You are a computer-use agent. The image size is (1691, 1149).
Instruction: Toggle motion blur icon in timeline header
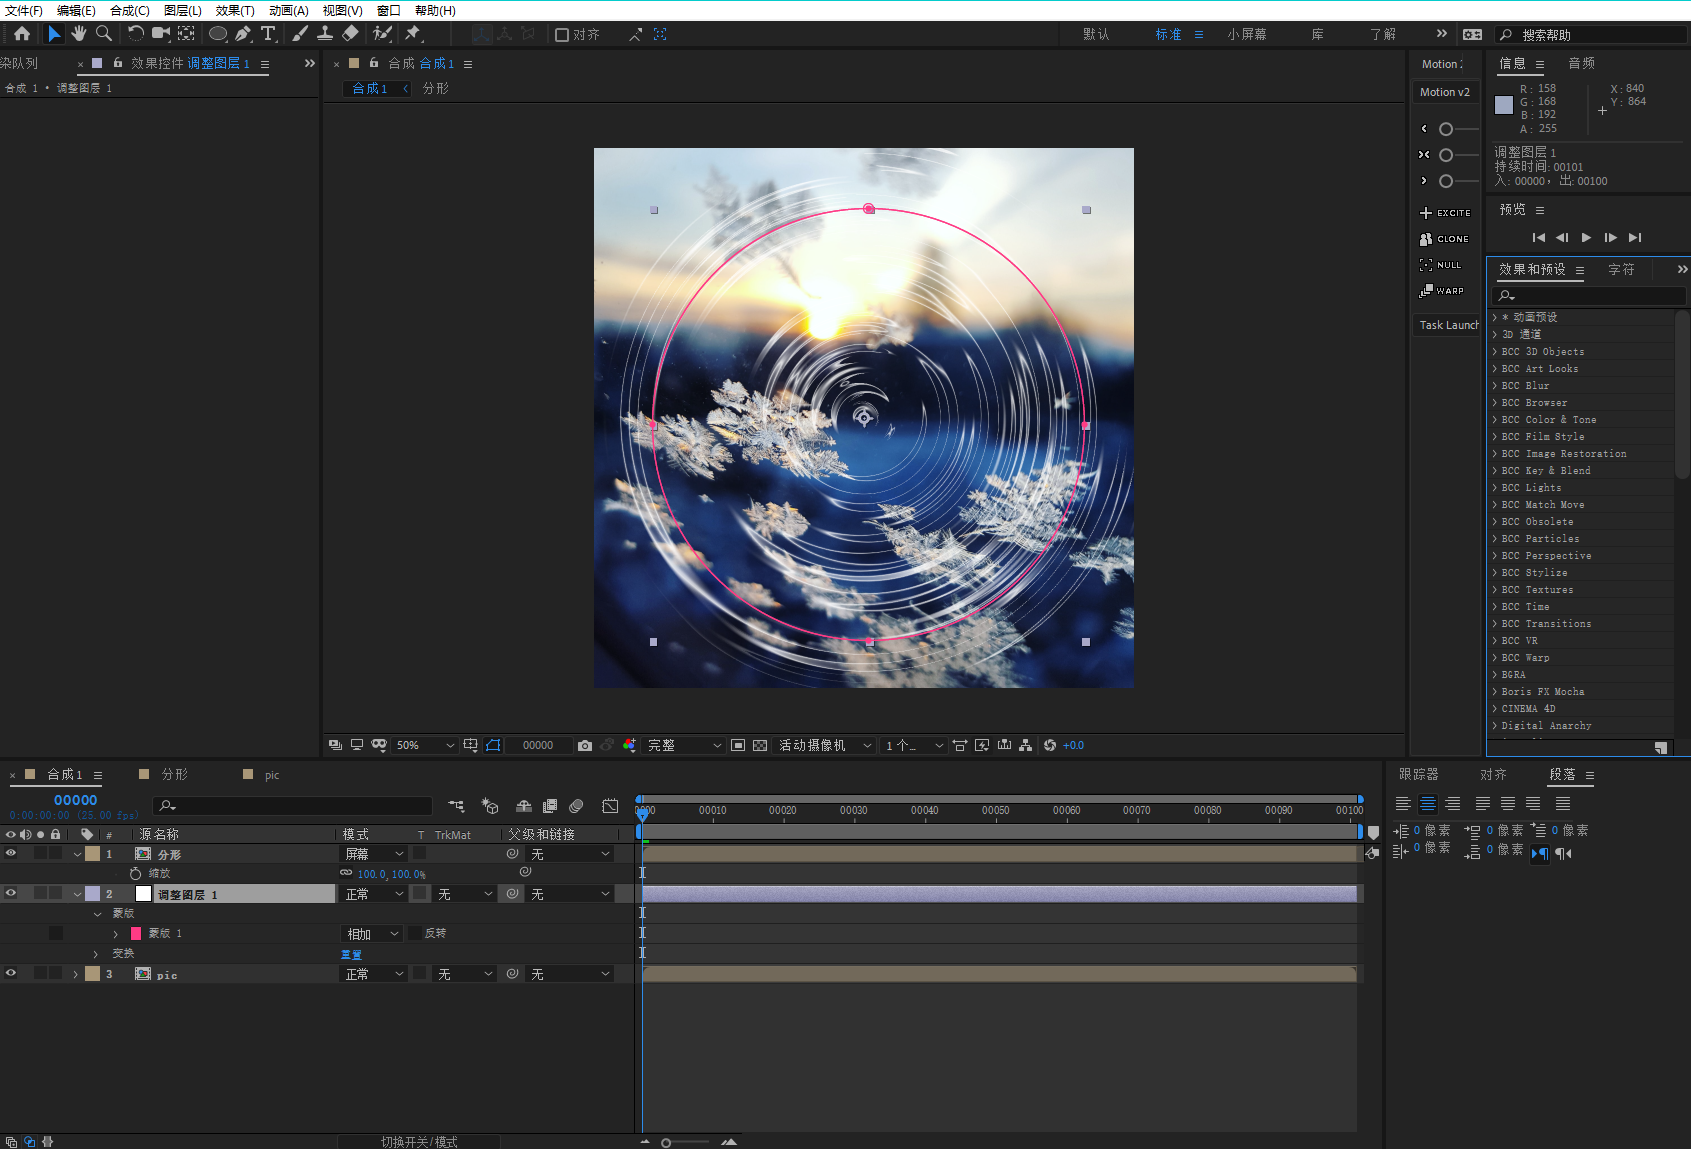(576, 806)
